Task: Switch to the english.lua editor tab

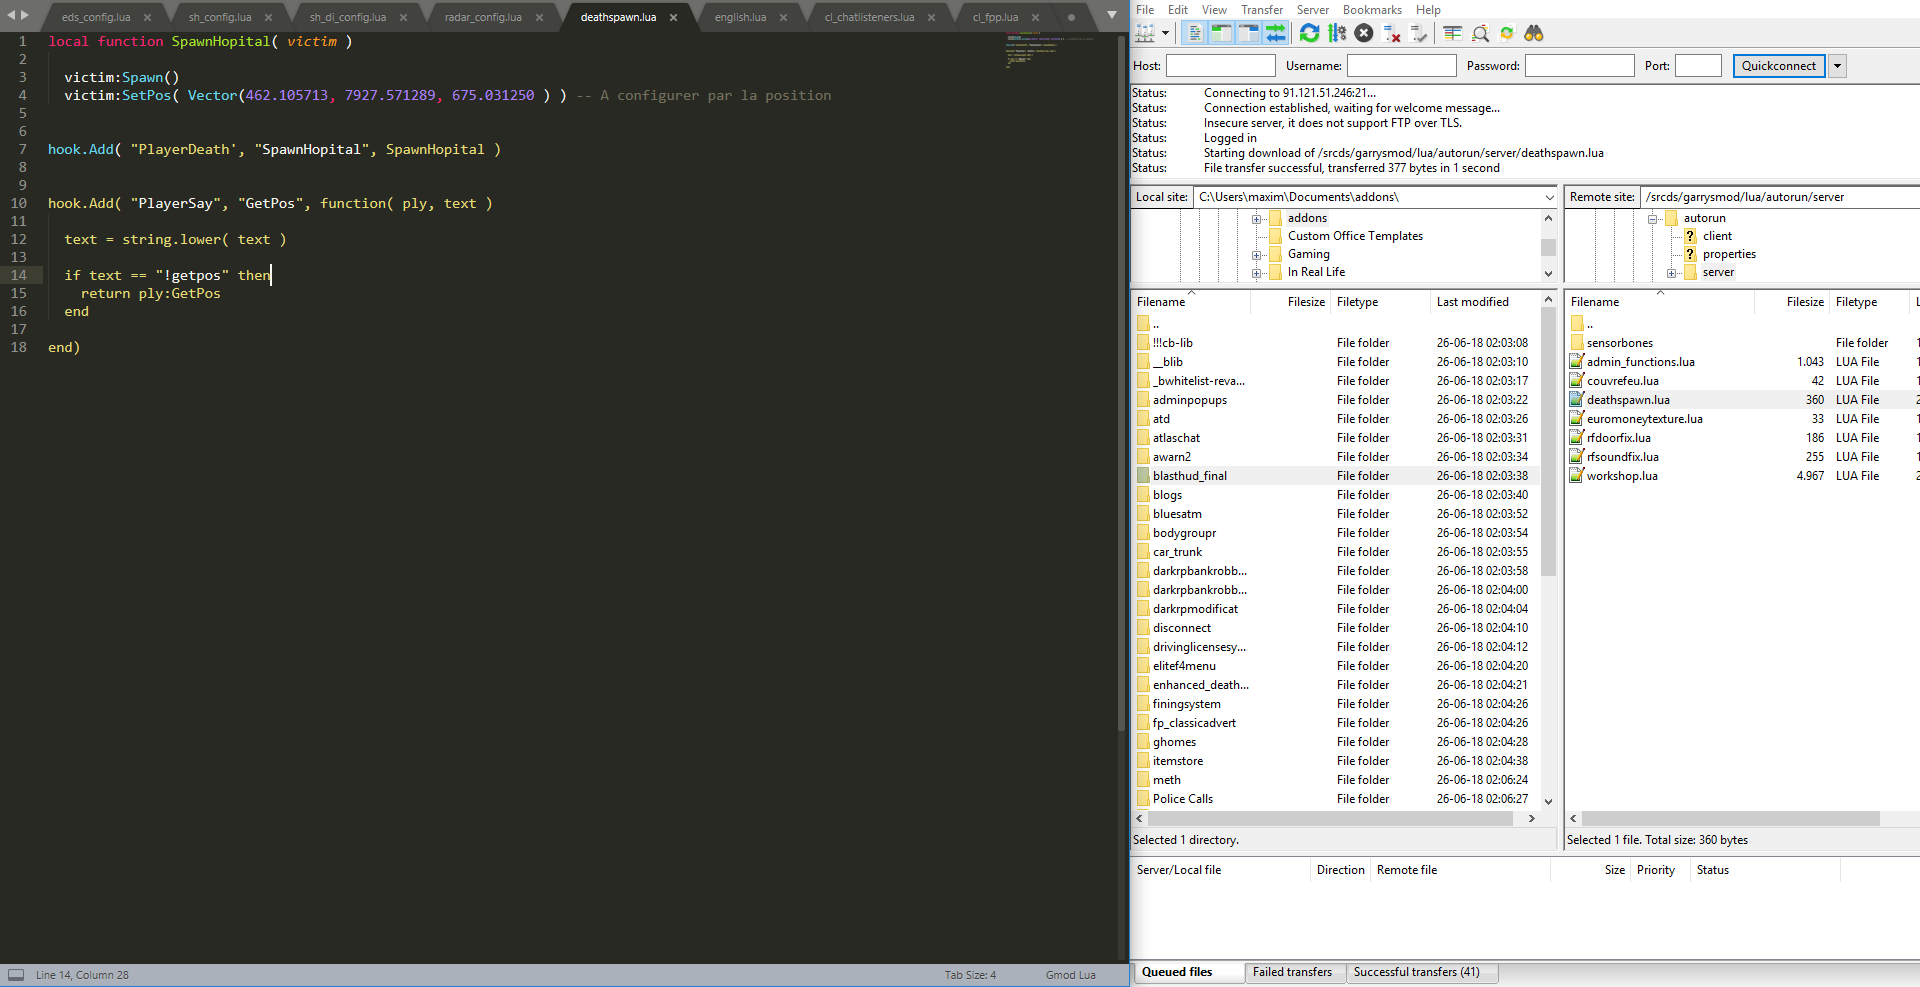Action: coord(740,18)
